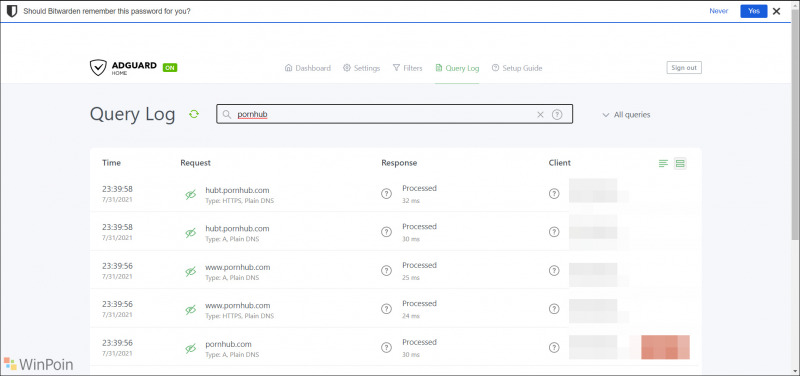The image size is (800, 376).
Task: Open client info icon for pornhub.com row
Action: [x=554, y=347]
